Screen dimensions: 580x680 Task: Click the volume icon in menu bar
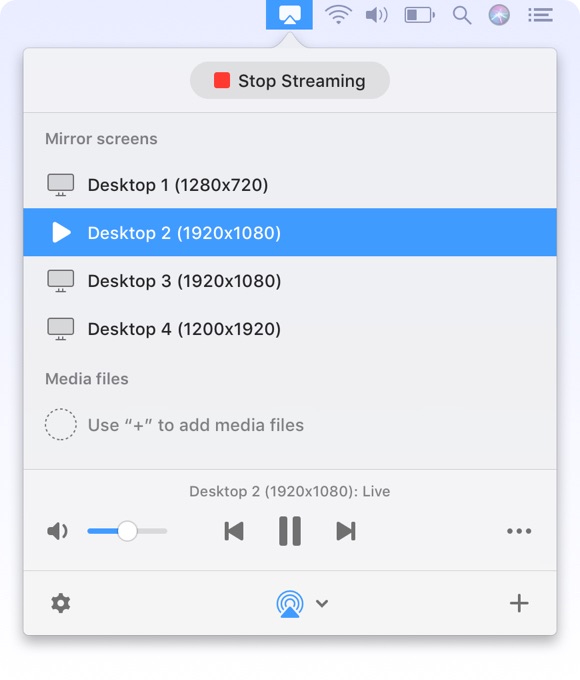point(377,15)
